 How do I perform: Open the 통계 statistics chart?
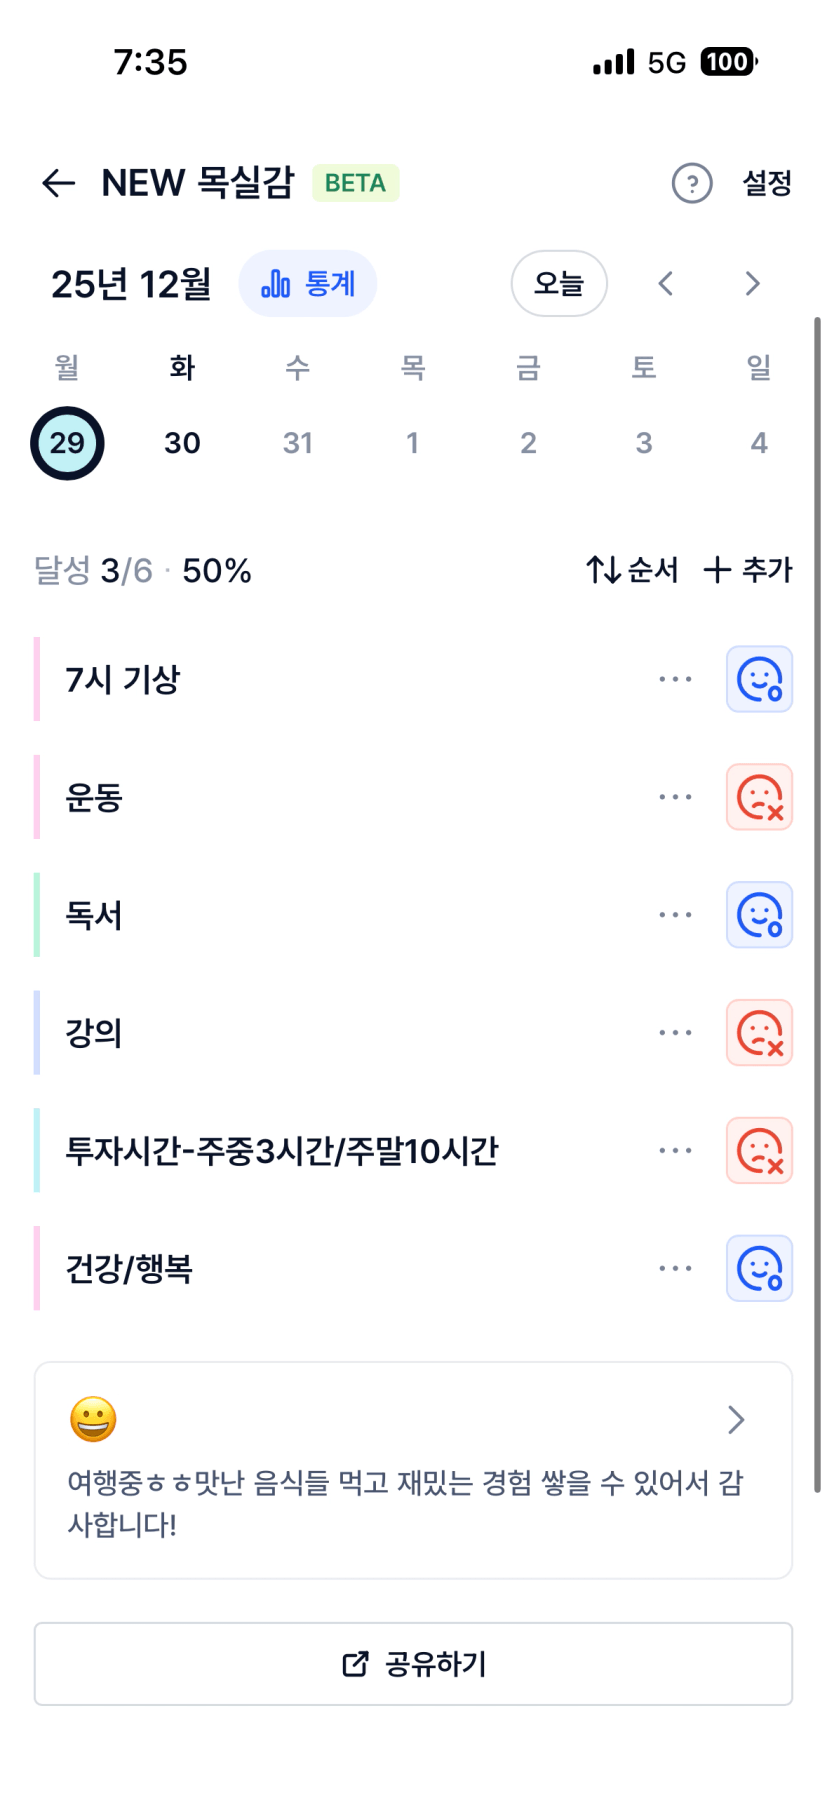point(308,284)
